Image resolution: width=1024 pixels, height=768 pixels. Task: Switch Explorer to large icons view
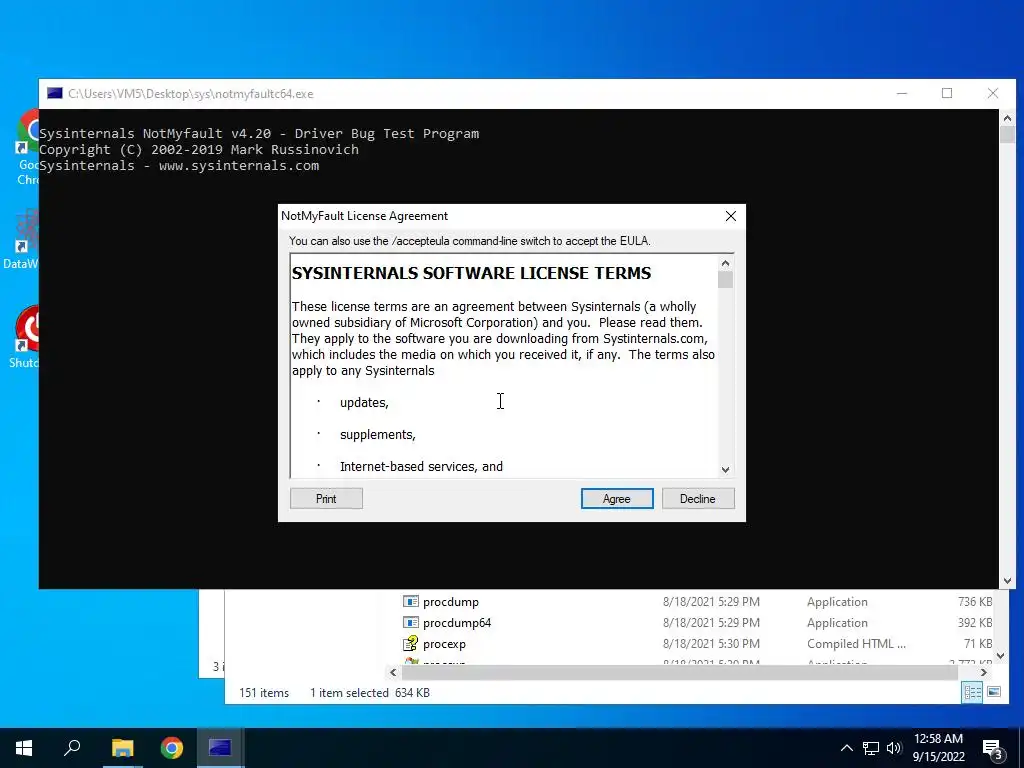click(993, 692)
